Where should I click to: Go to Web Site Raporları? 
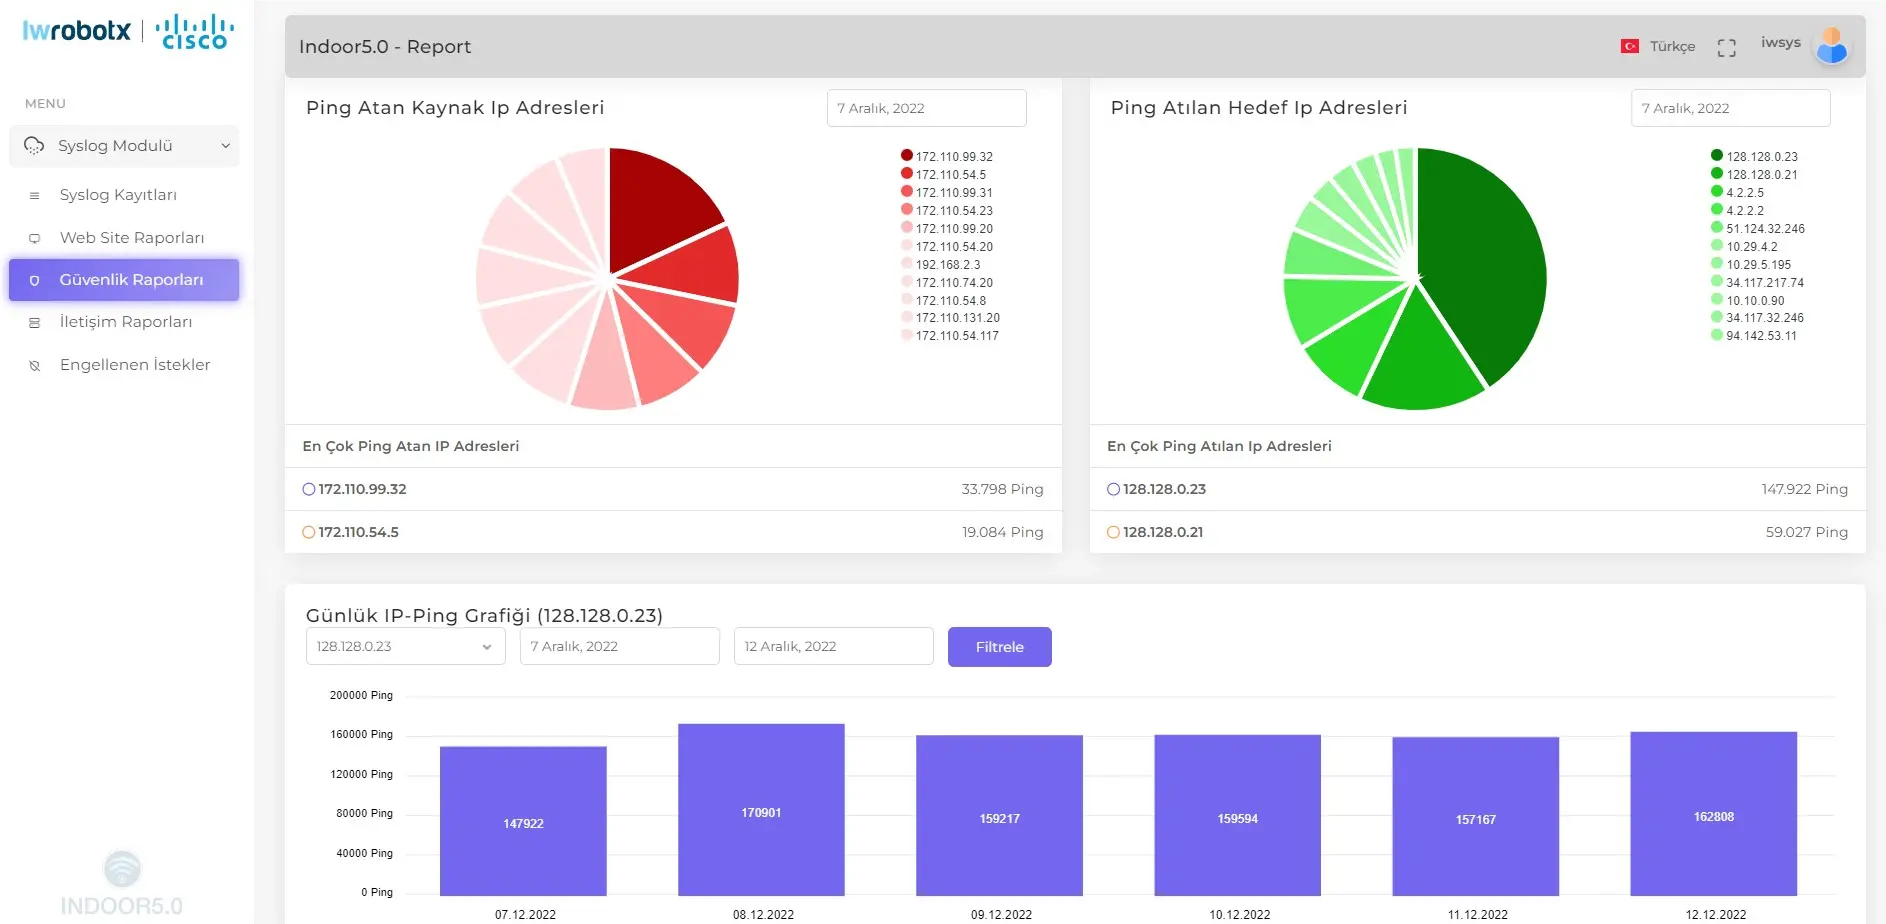131,238
